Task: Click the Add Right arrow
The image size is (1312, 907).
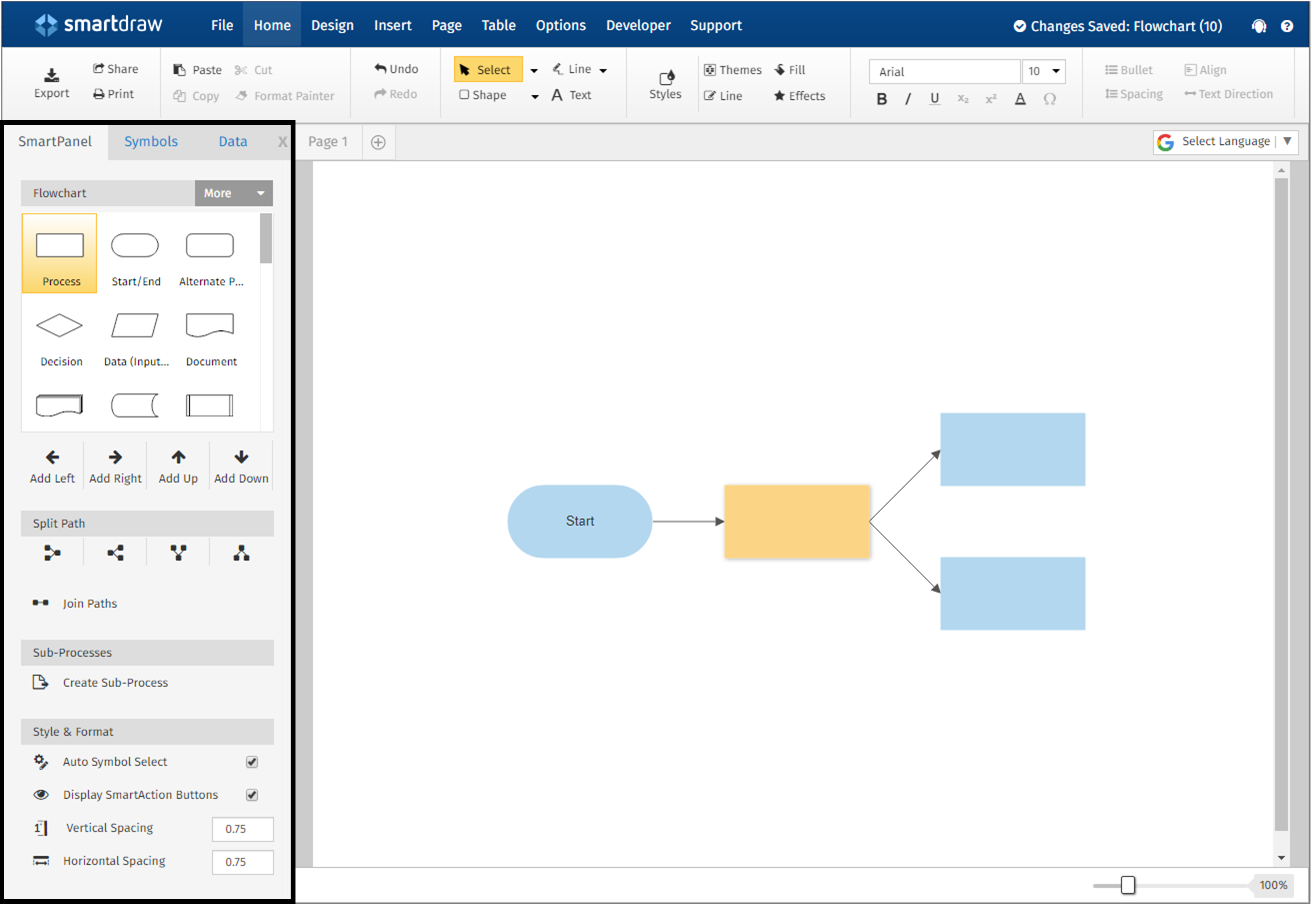Action: click(x=115, y=458)
